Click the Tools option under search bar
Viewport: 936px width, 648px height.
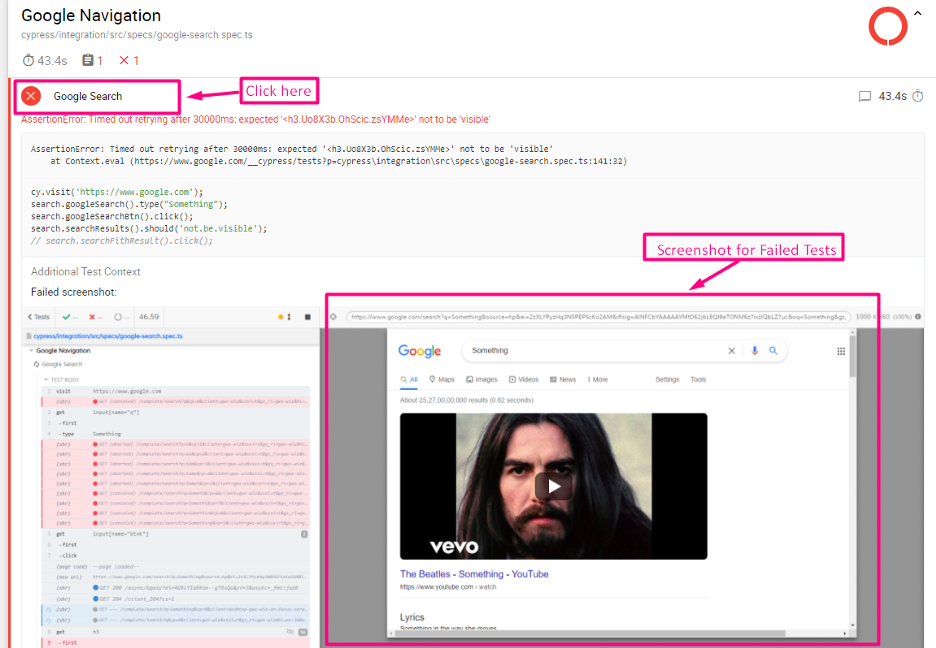tap(698, 380)
